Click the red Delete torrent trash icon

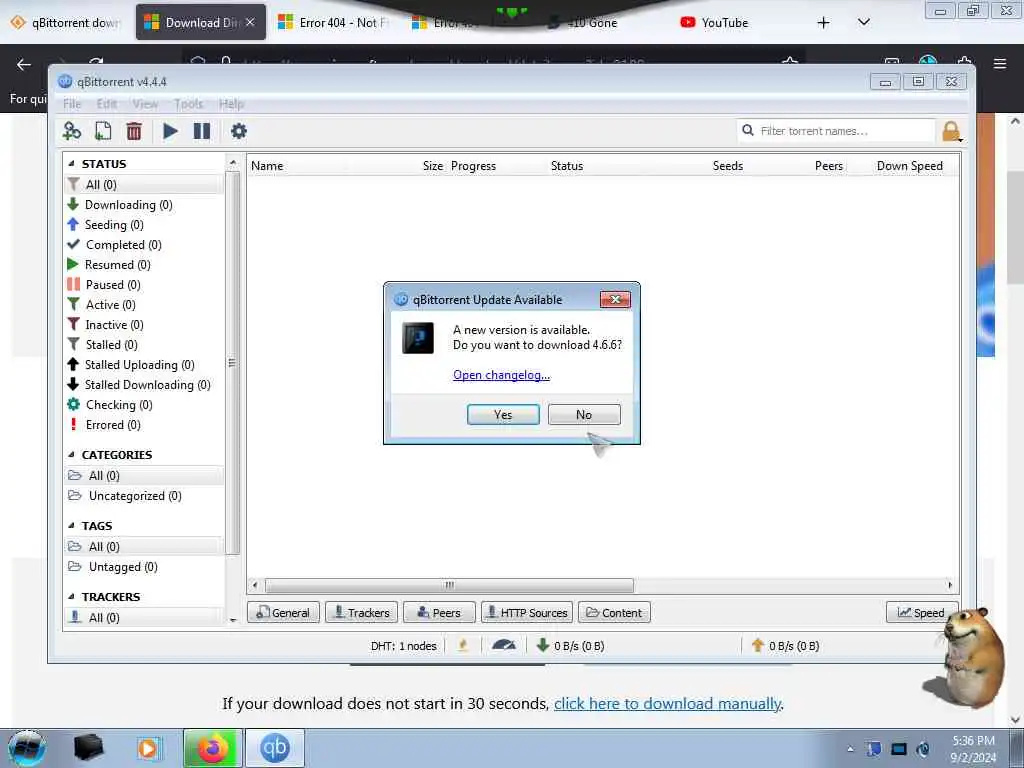click(134, 131)
